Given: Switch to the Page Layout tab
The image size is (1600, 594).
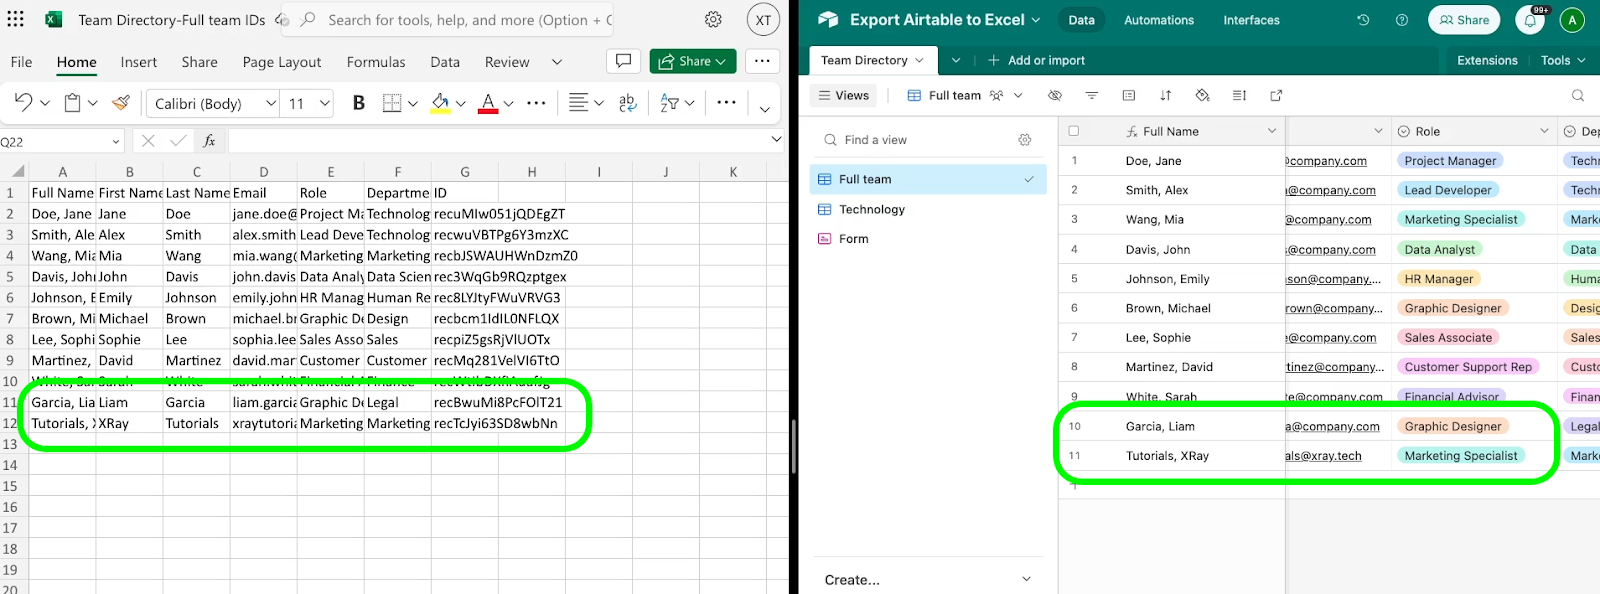Looking at the screenshot, I should click(282, 62).
